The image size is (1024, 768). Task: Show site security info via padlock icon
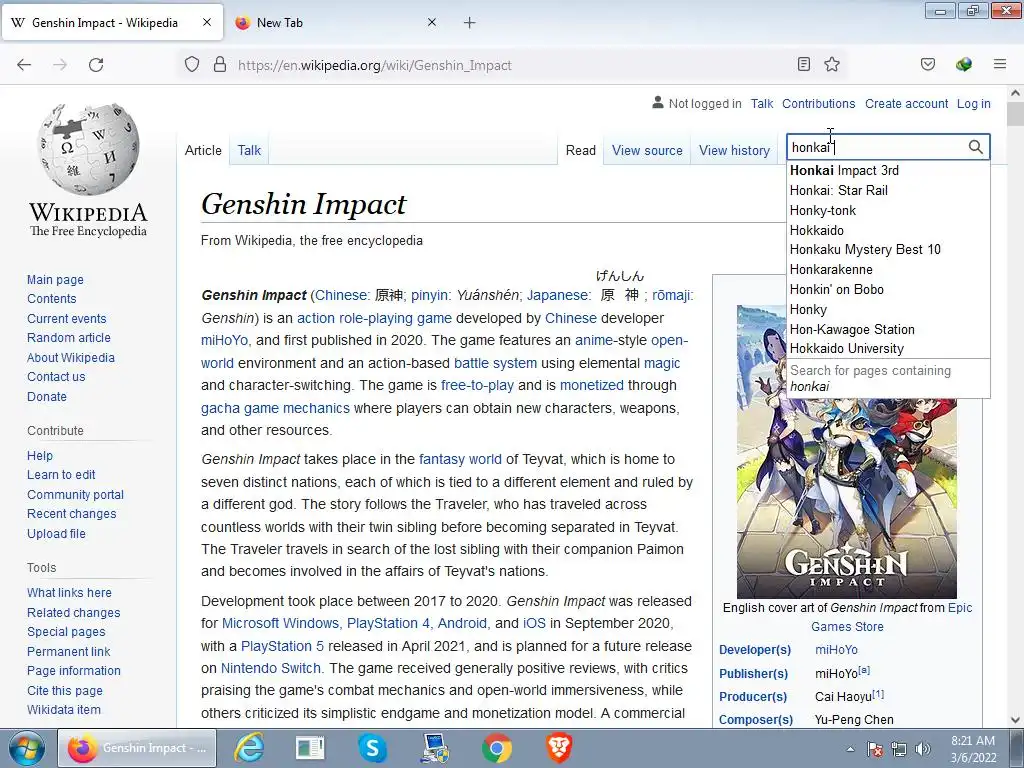220,65
